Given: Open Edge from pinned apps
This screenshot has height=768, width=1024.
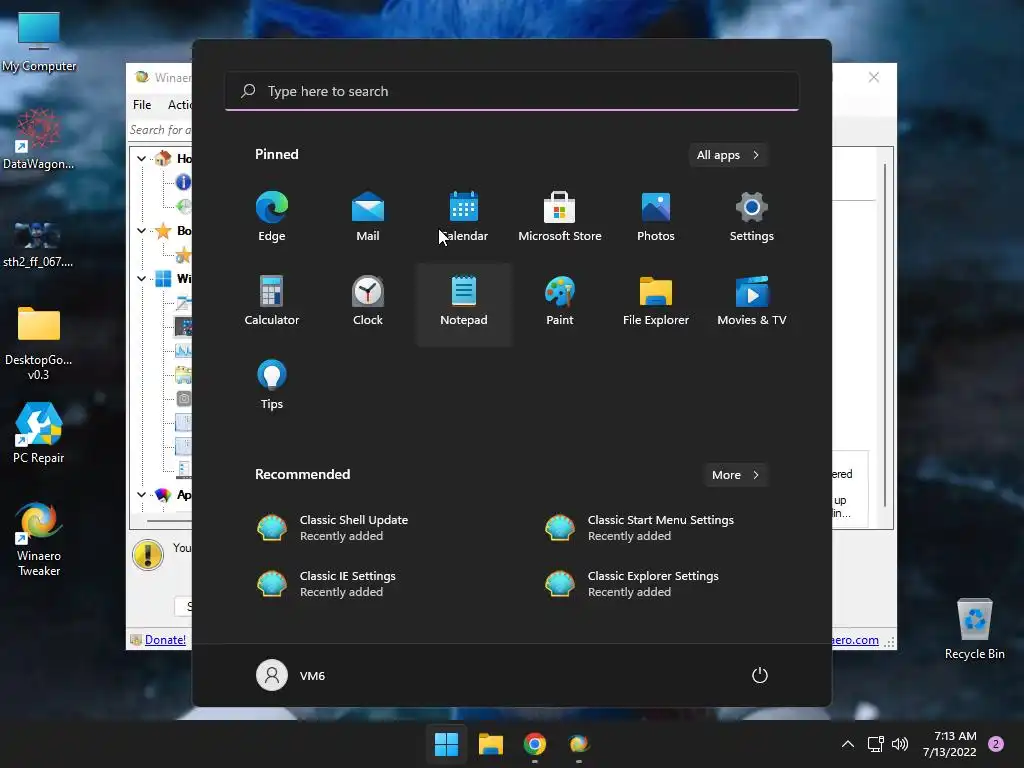Looking at the screenshot, I should [x=272, y=217].
